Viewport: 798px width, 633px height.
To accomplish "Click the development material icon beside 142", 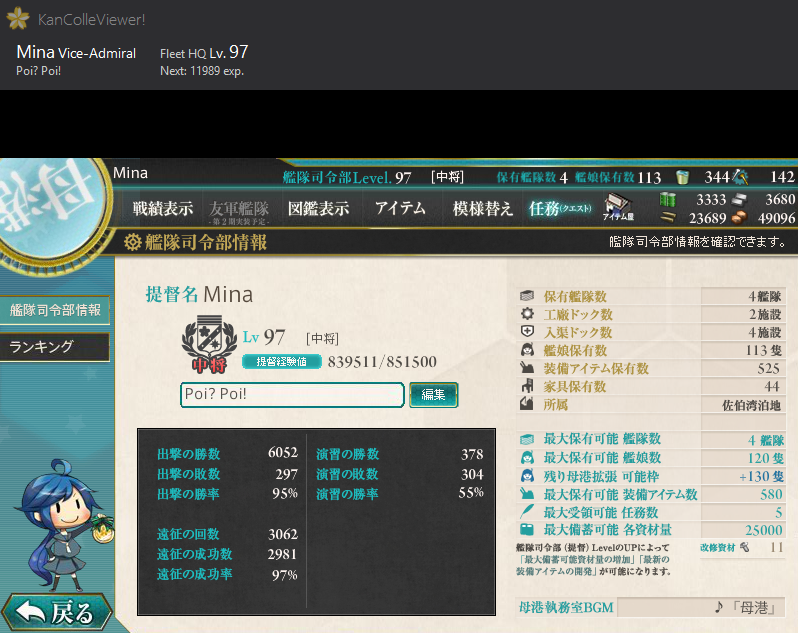I will point(740,177).
